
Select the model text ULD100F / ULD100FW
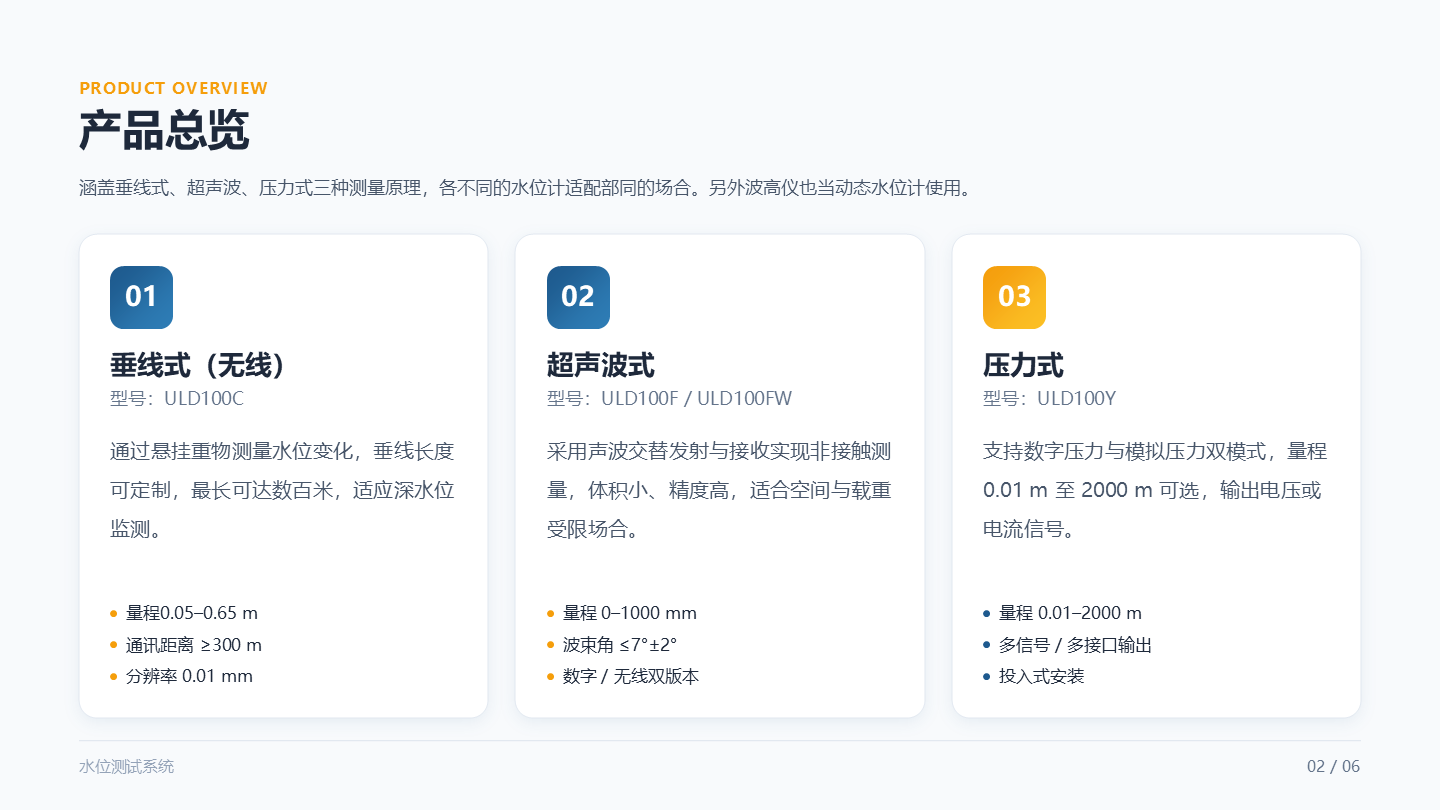(x=696, y=399)
